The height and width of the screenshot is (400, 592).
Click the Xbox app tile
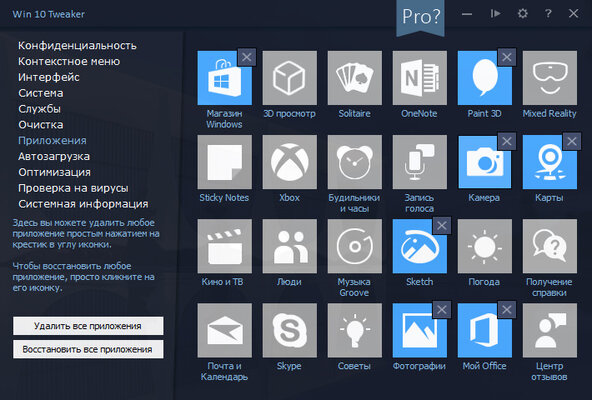[290, 162]
